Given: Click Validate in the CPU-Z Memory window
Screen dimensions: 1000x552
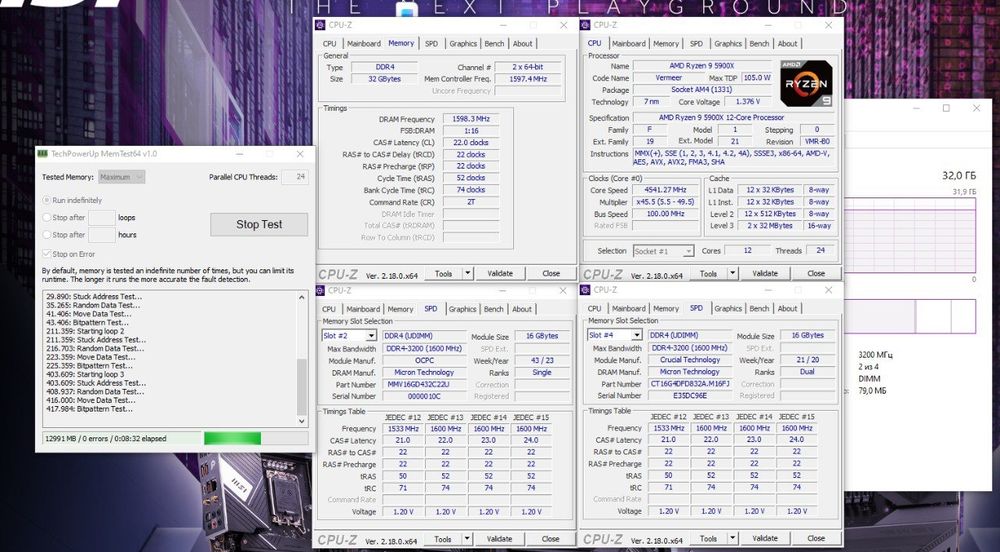Looking at the screenshot, I should click(x=500, y=273).
